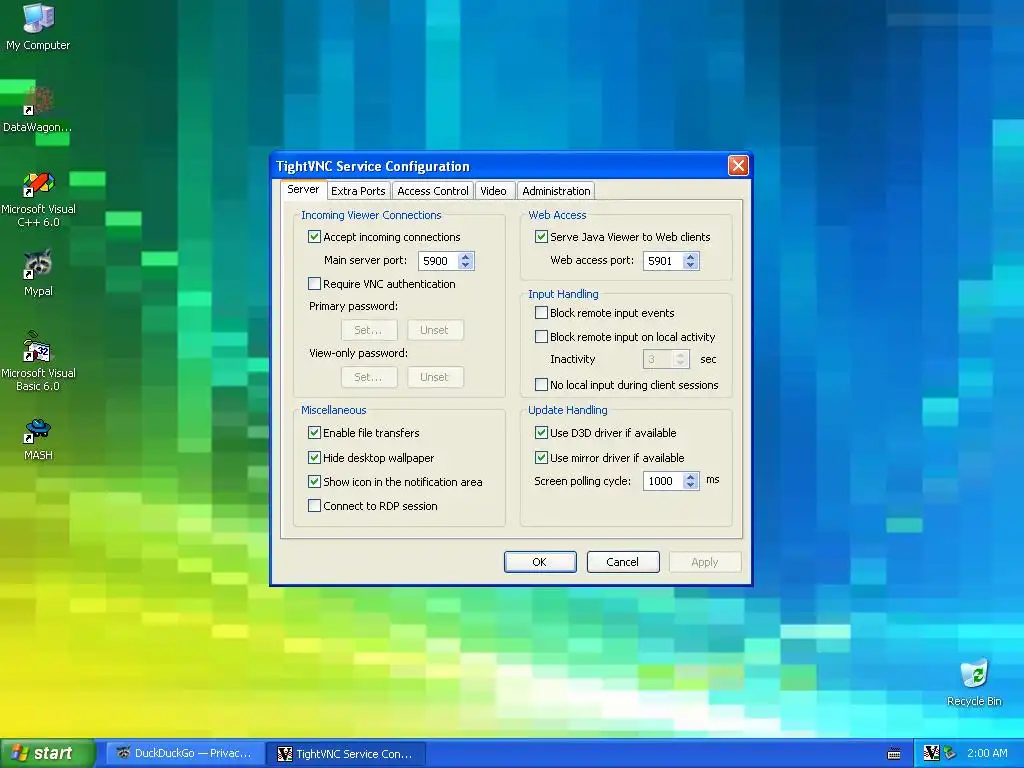
Task: Click the TightVNC tray icon
Action: 932,753
